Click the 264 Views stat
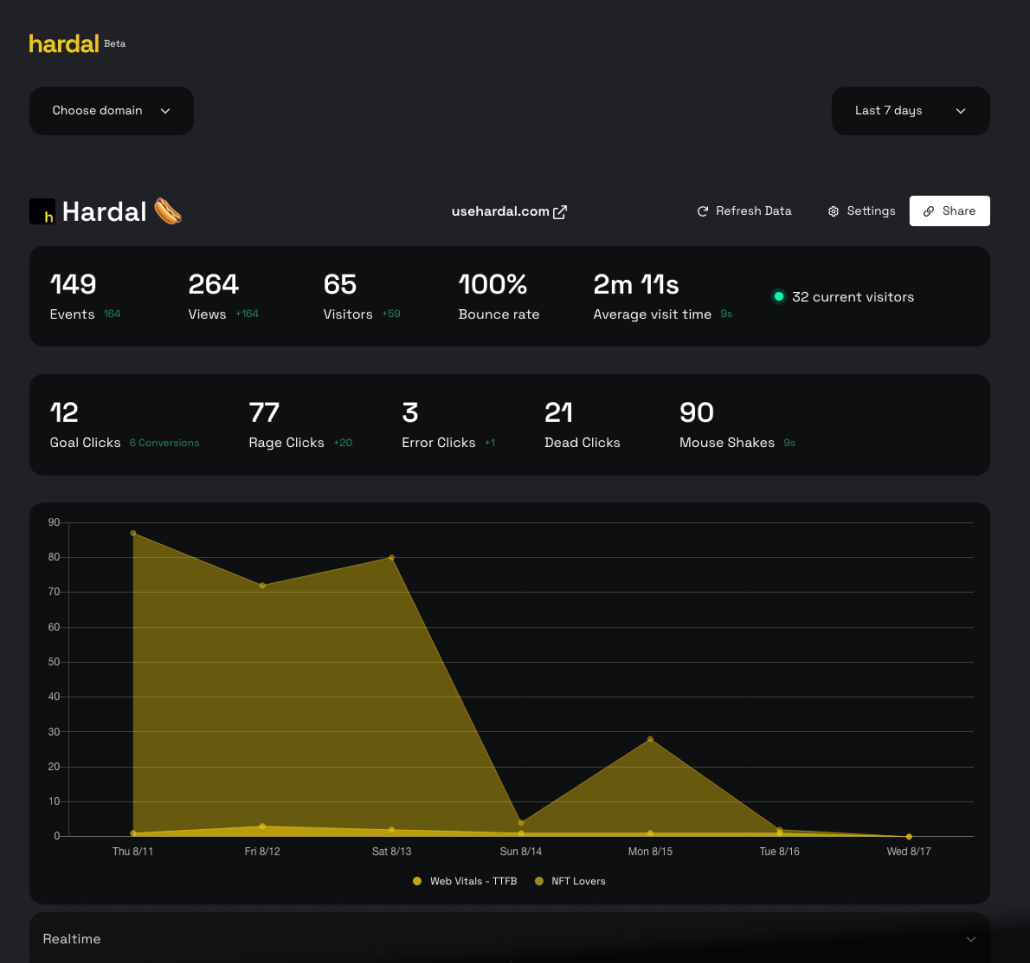This screenshot has height=963, width=1030. (223, 296)
